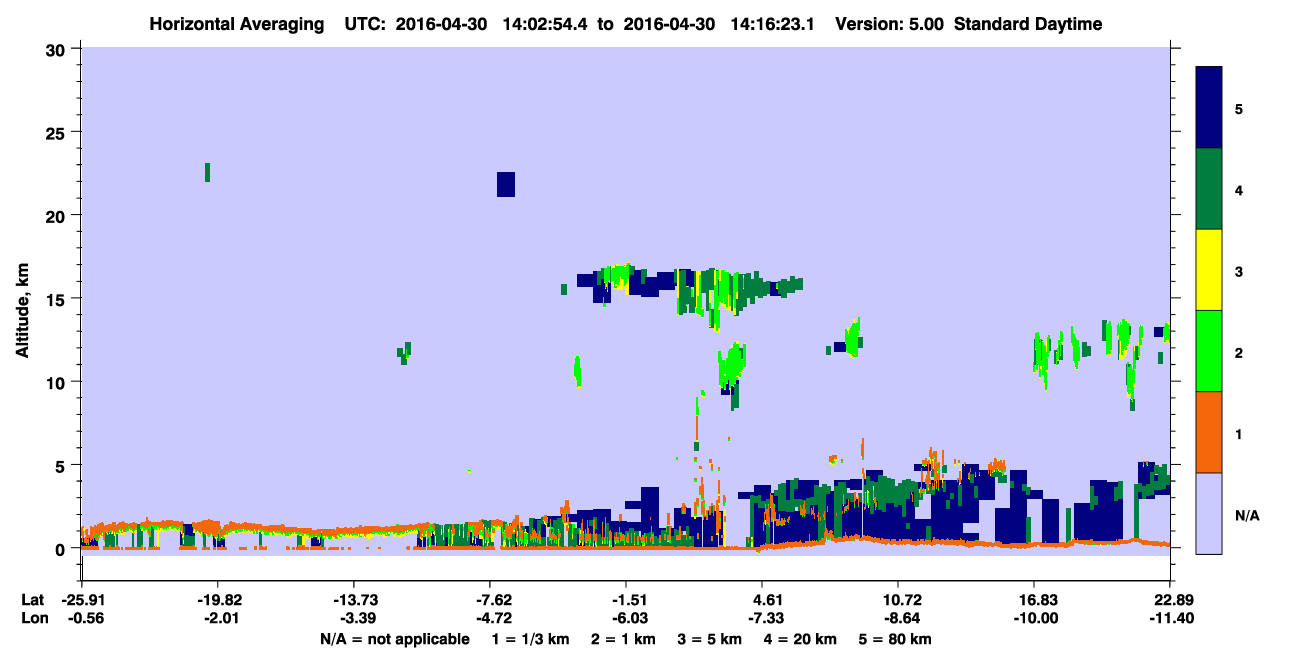This screenshot has width=1300, height=667.
Task: Click the 'N/A = not applicable' legend text
Action: click(x=394, y=638)
